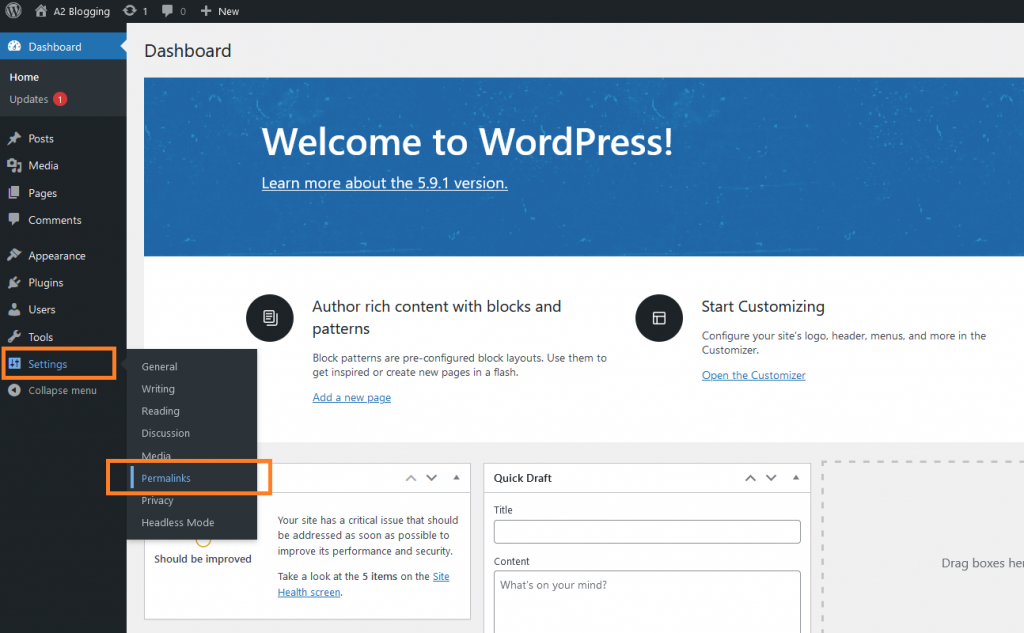
Task: Open Posts menu label
Action: pos(41,138)
